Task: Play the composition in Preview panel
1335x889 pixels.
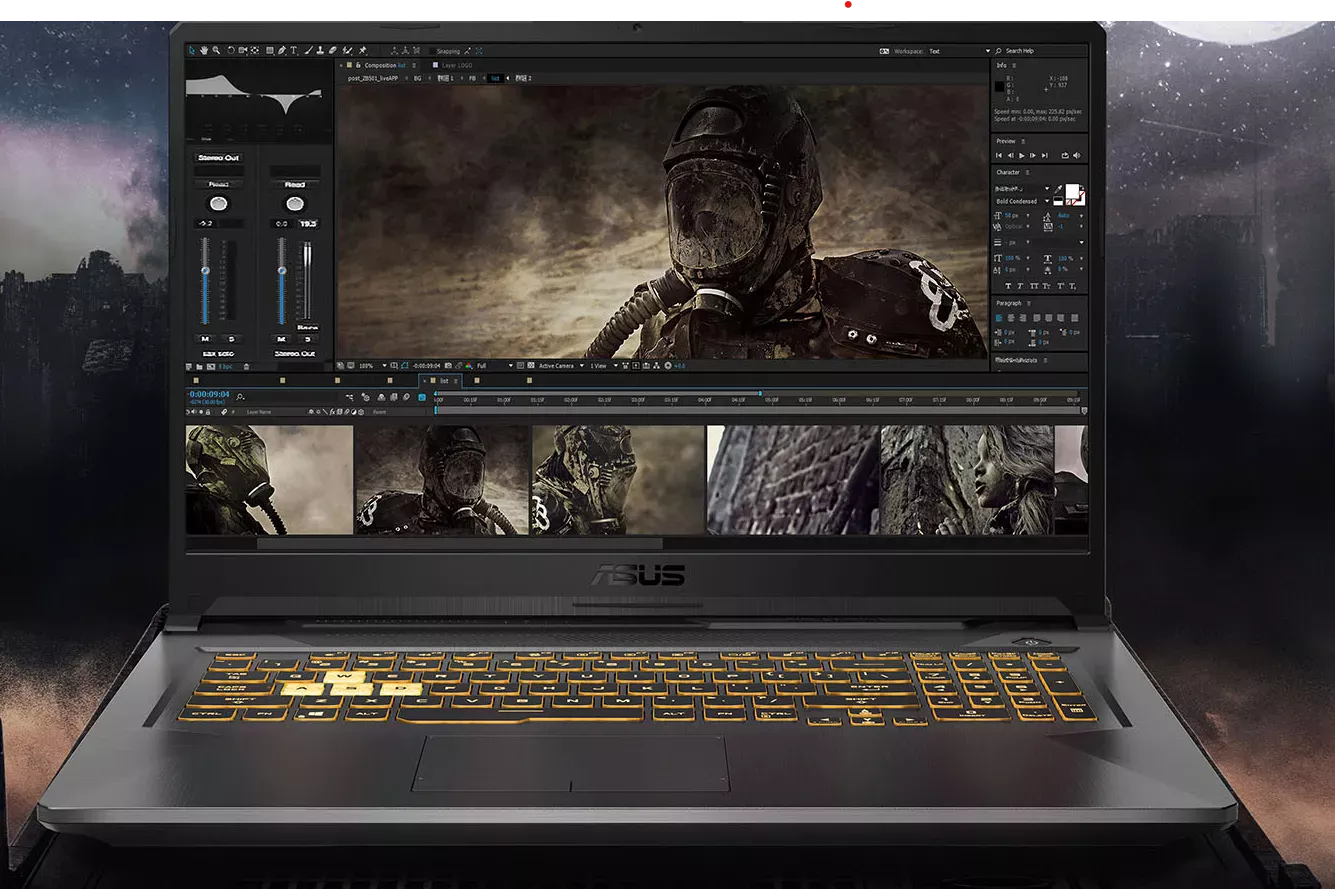Action: pyautogui.click(x=1022, y=155)
